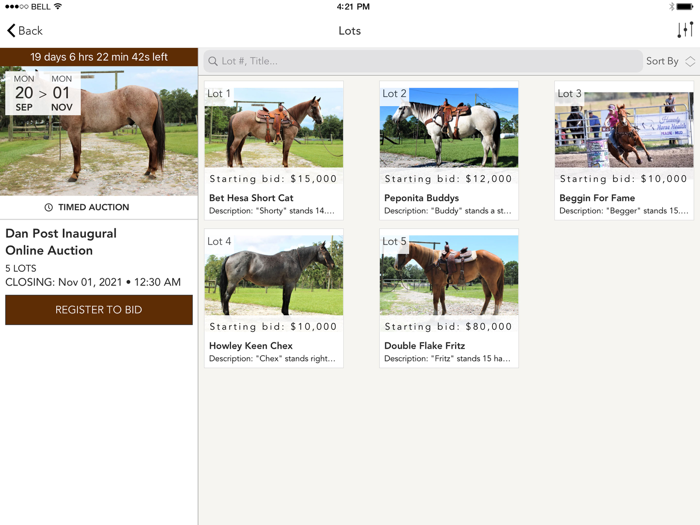Tap the Back chevron arrow

[11, 30]
